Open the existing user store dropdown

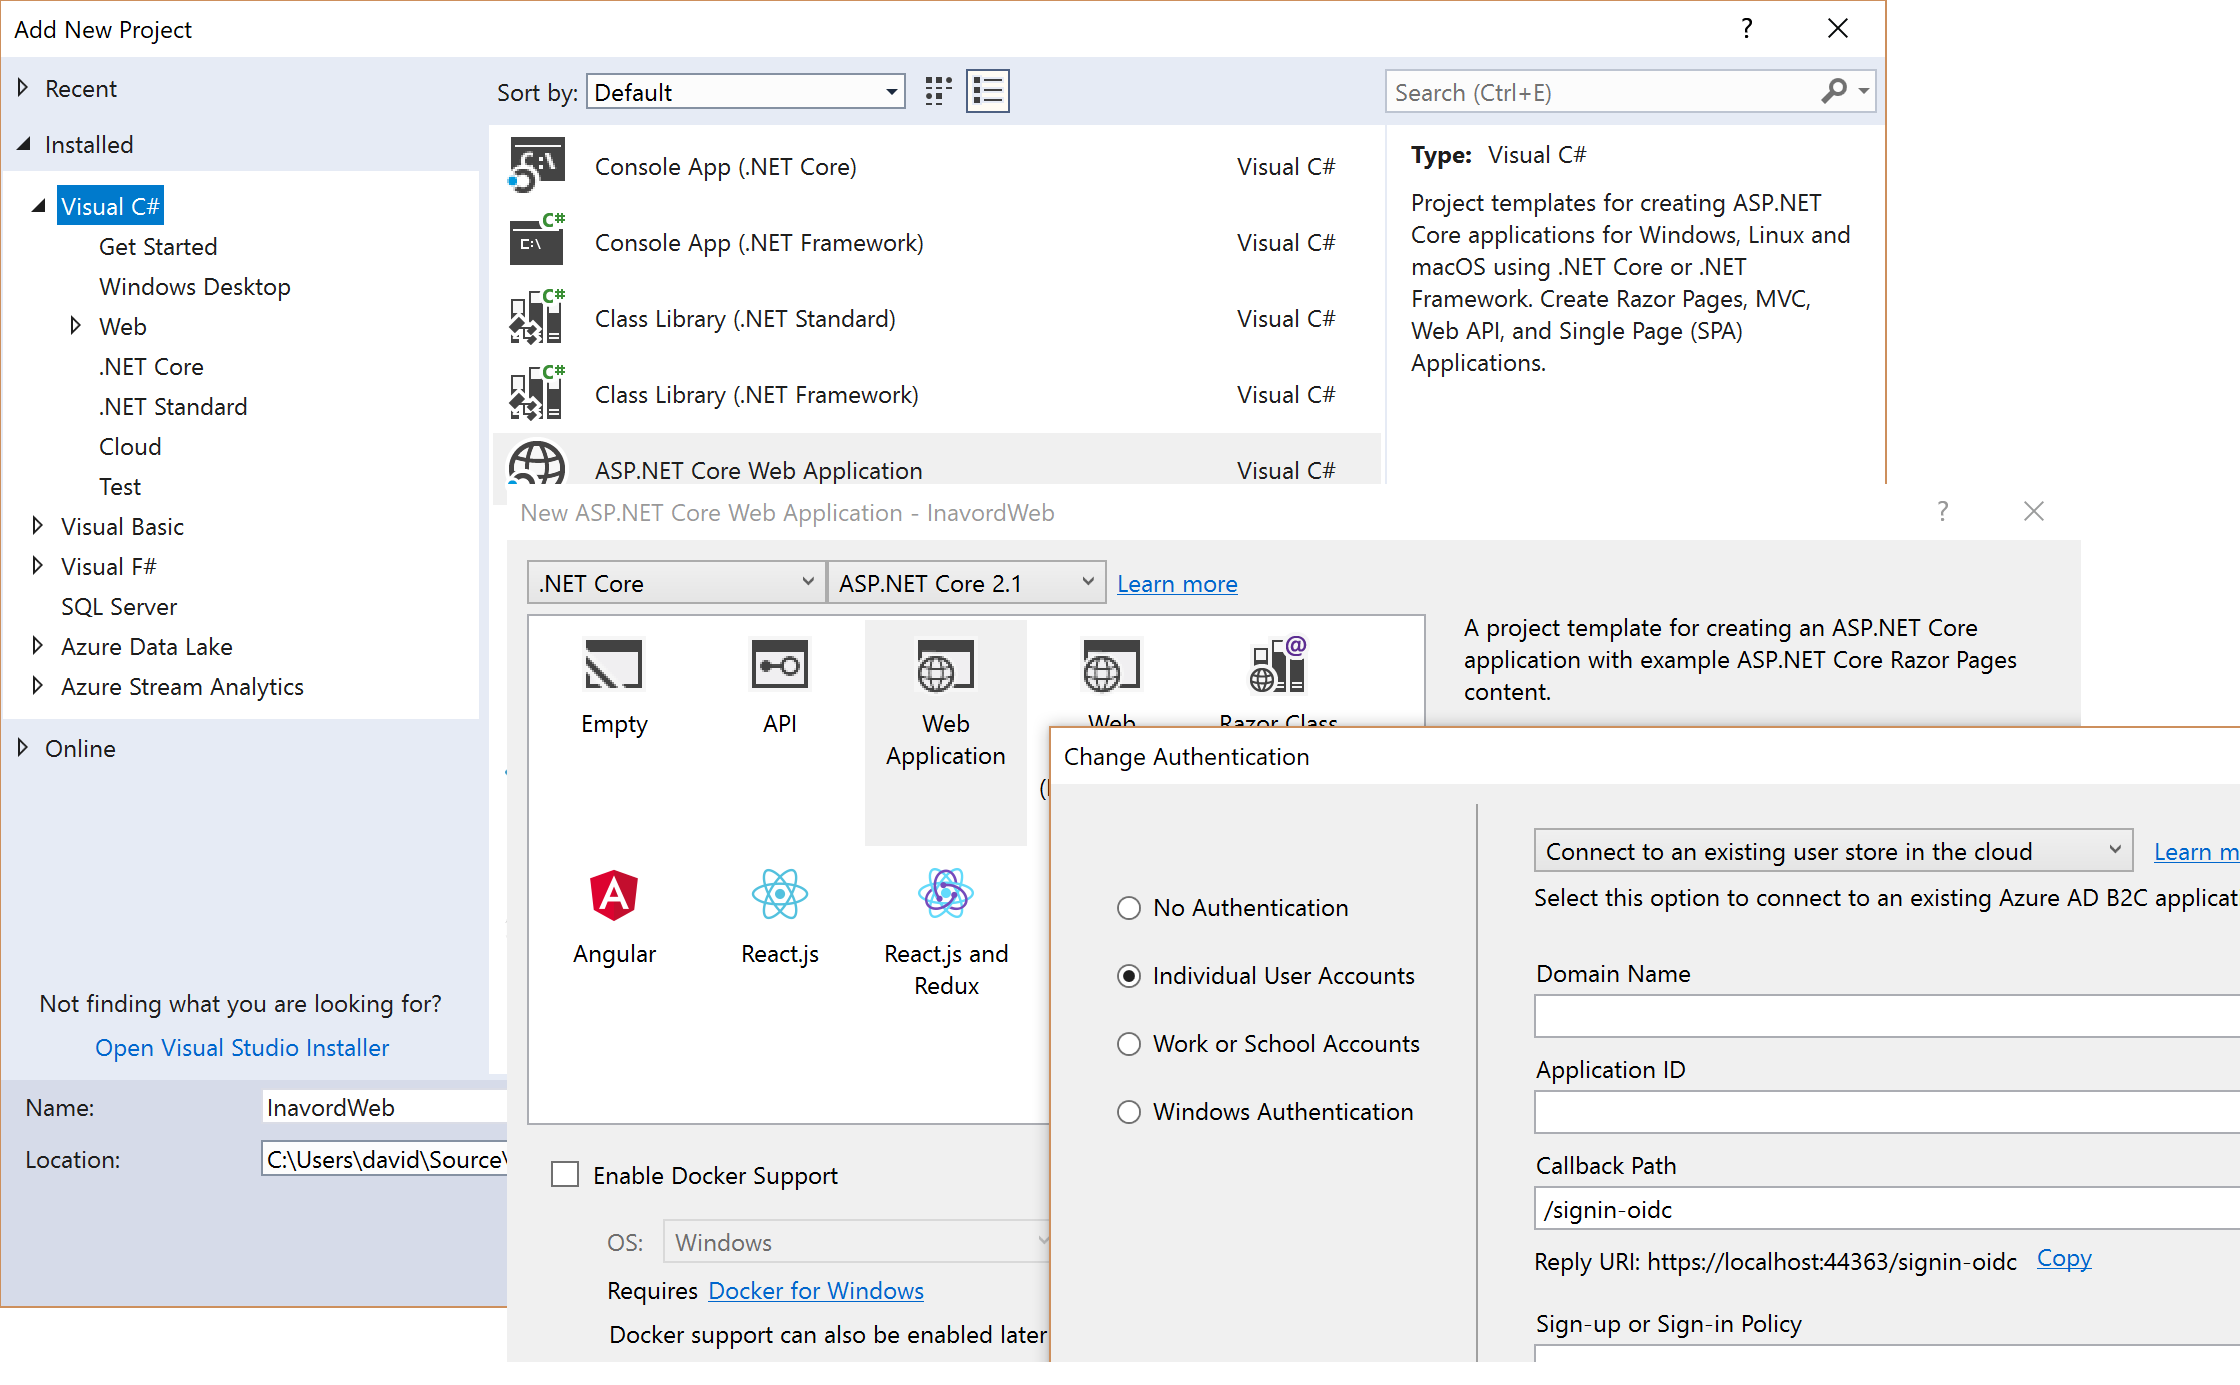tap(1833, 851)
